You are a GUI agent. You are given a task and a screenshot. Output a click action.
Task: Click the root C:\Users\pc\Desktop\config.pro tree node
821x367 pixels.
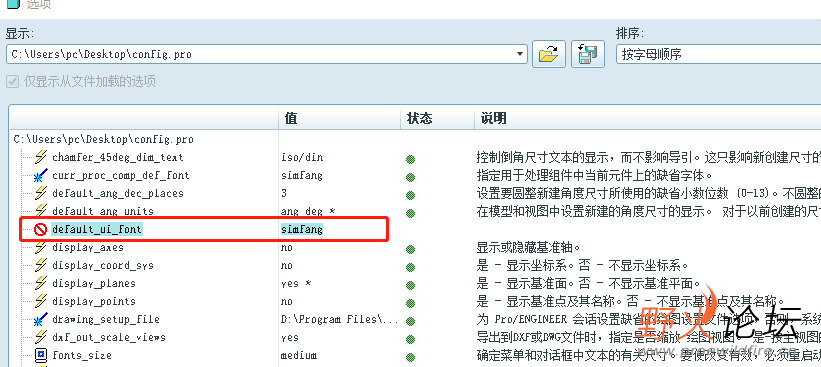pyautogui.click(x=103, y=139)
